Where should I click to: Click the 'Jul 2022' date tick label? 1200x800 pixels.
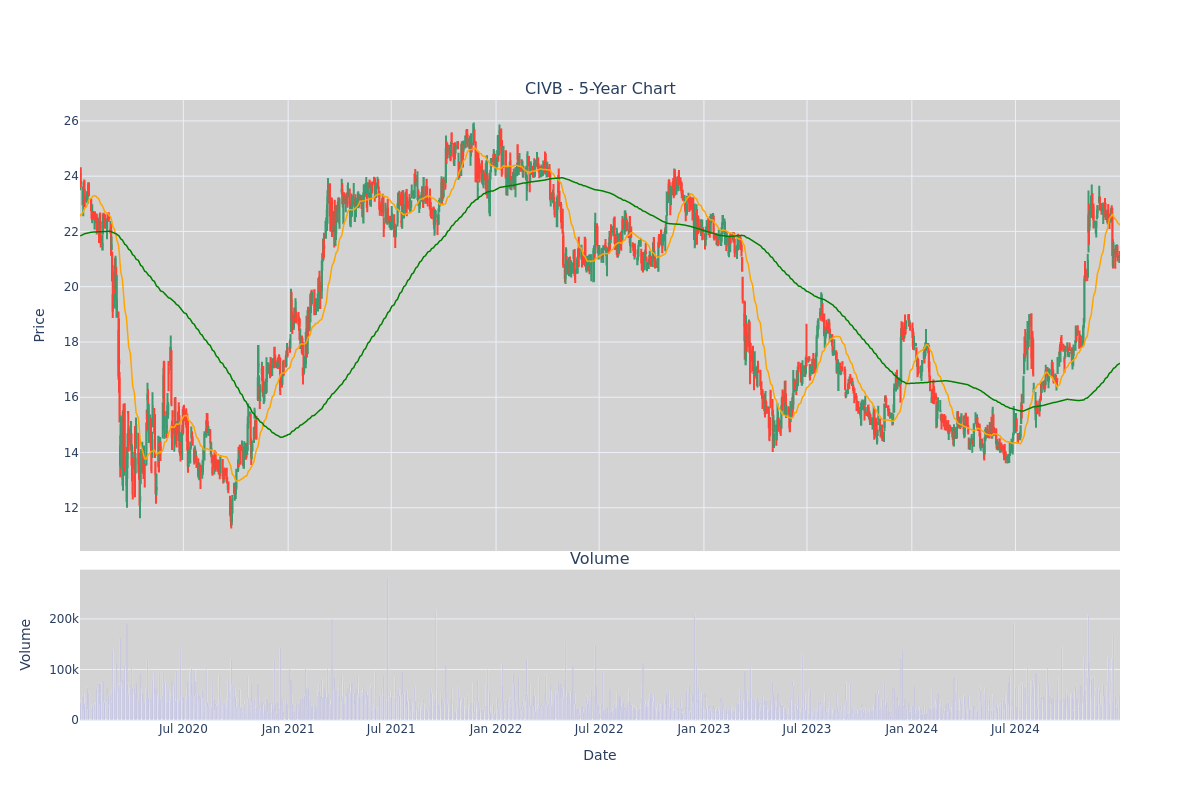[599, 729]
